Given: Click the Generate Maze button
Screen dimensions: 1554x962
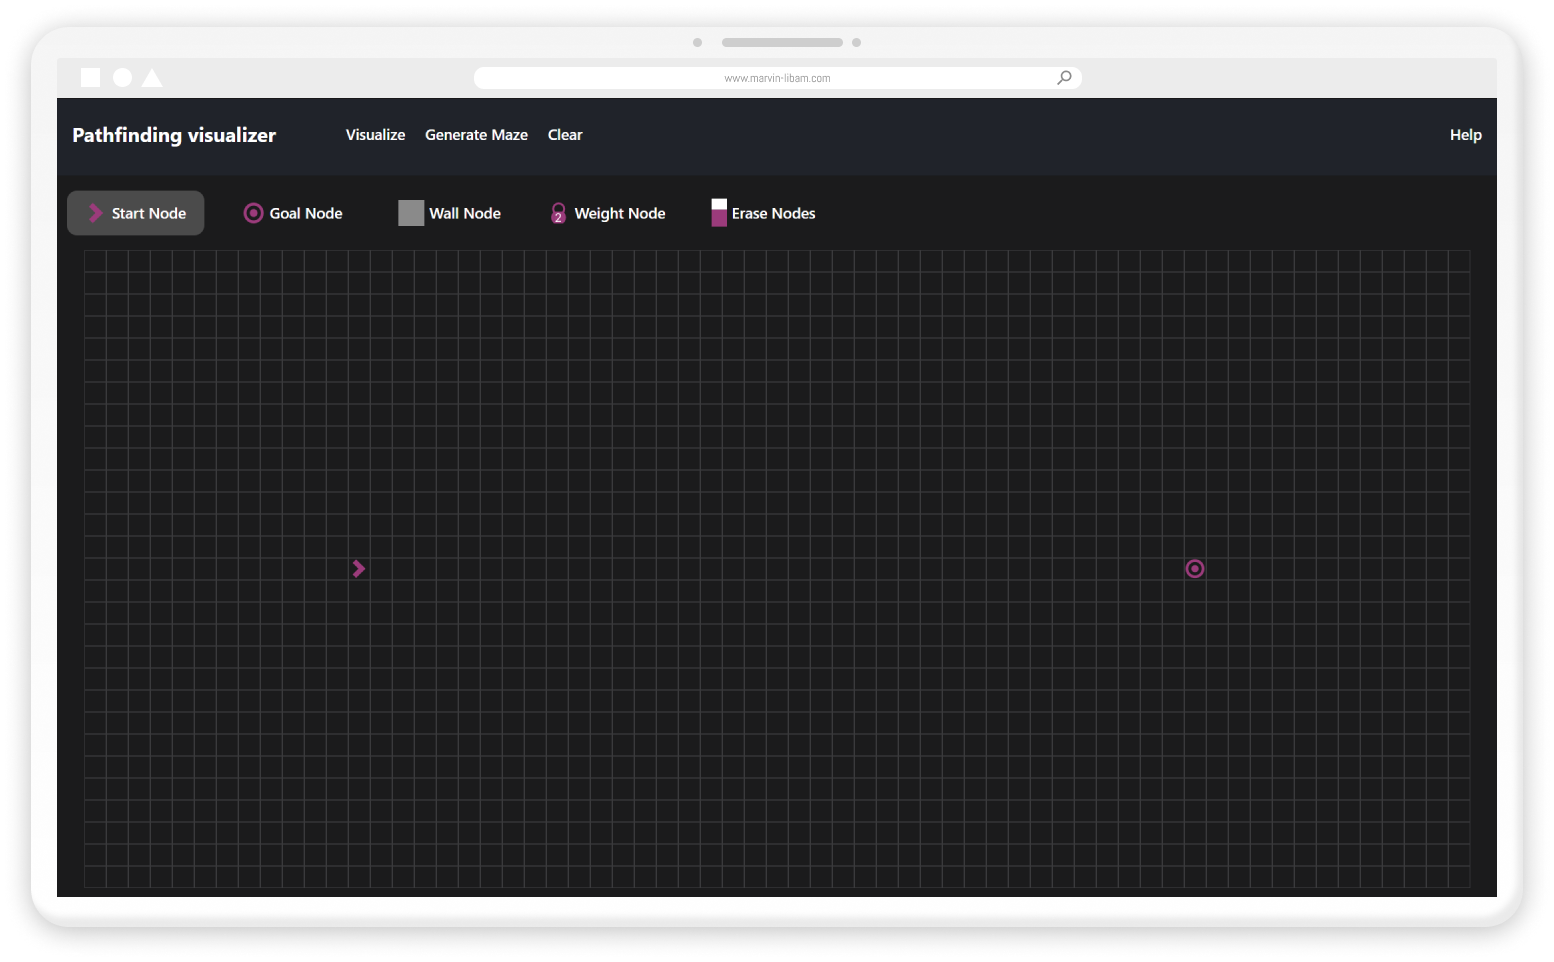Looking at the screenshot, I should coord(476,134).
